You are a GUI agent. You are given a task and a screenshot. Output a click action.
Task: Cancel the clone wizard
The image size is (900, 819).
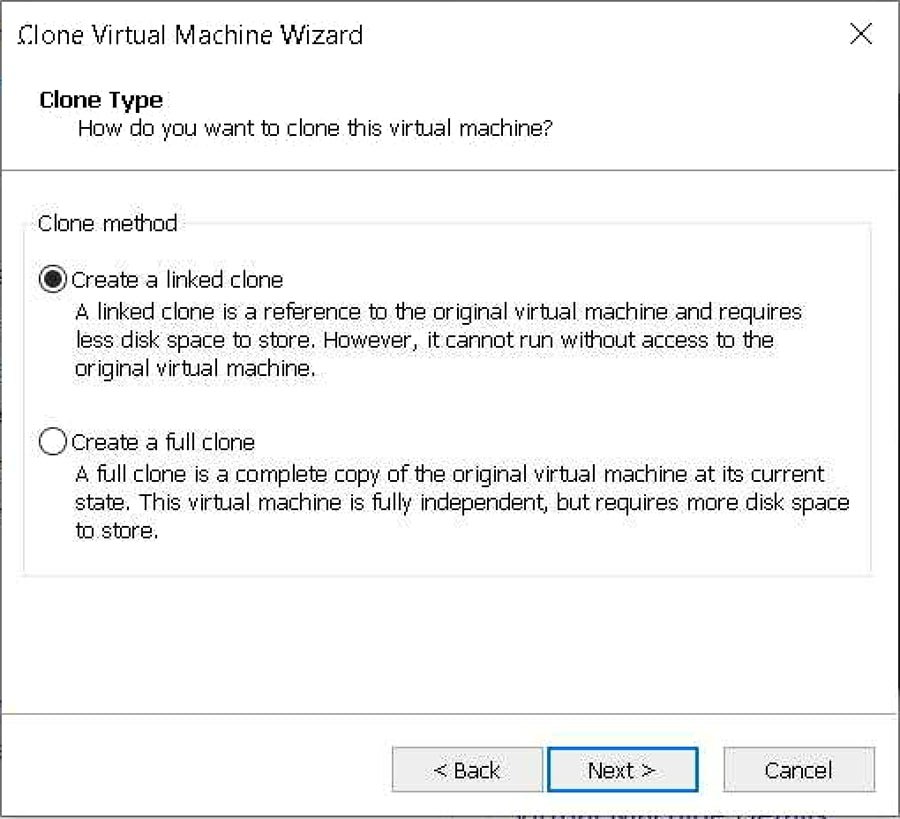pyautogui.click(x=798, y=770)
